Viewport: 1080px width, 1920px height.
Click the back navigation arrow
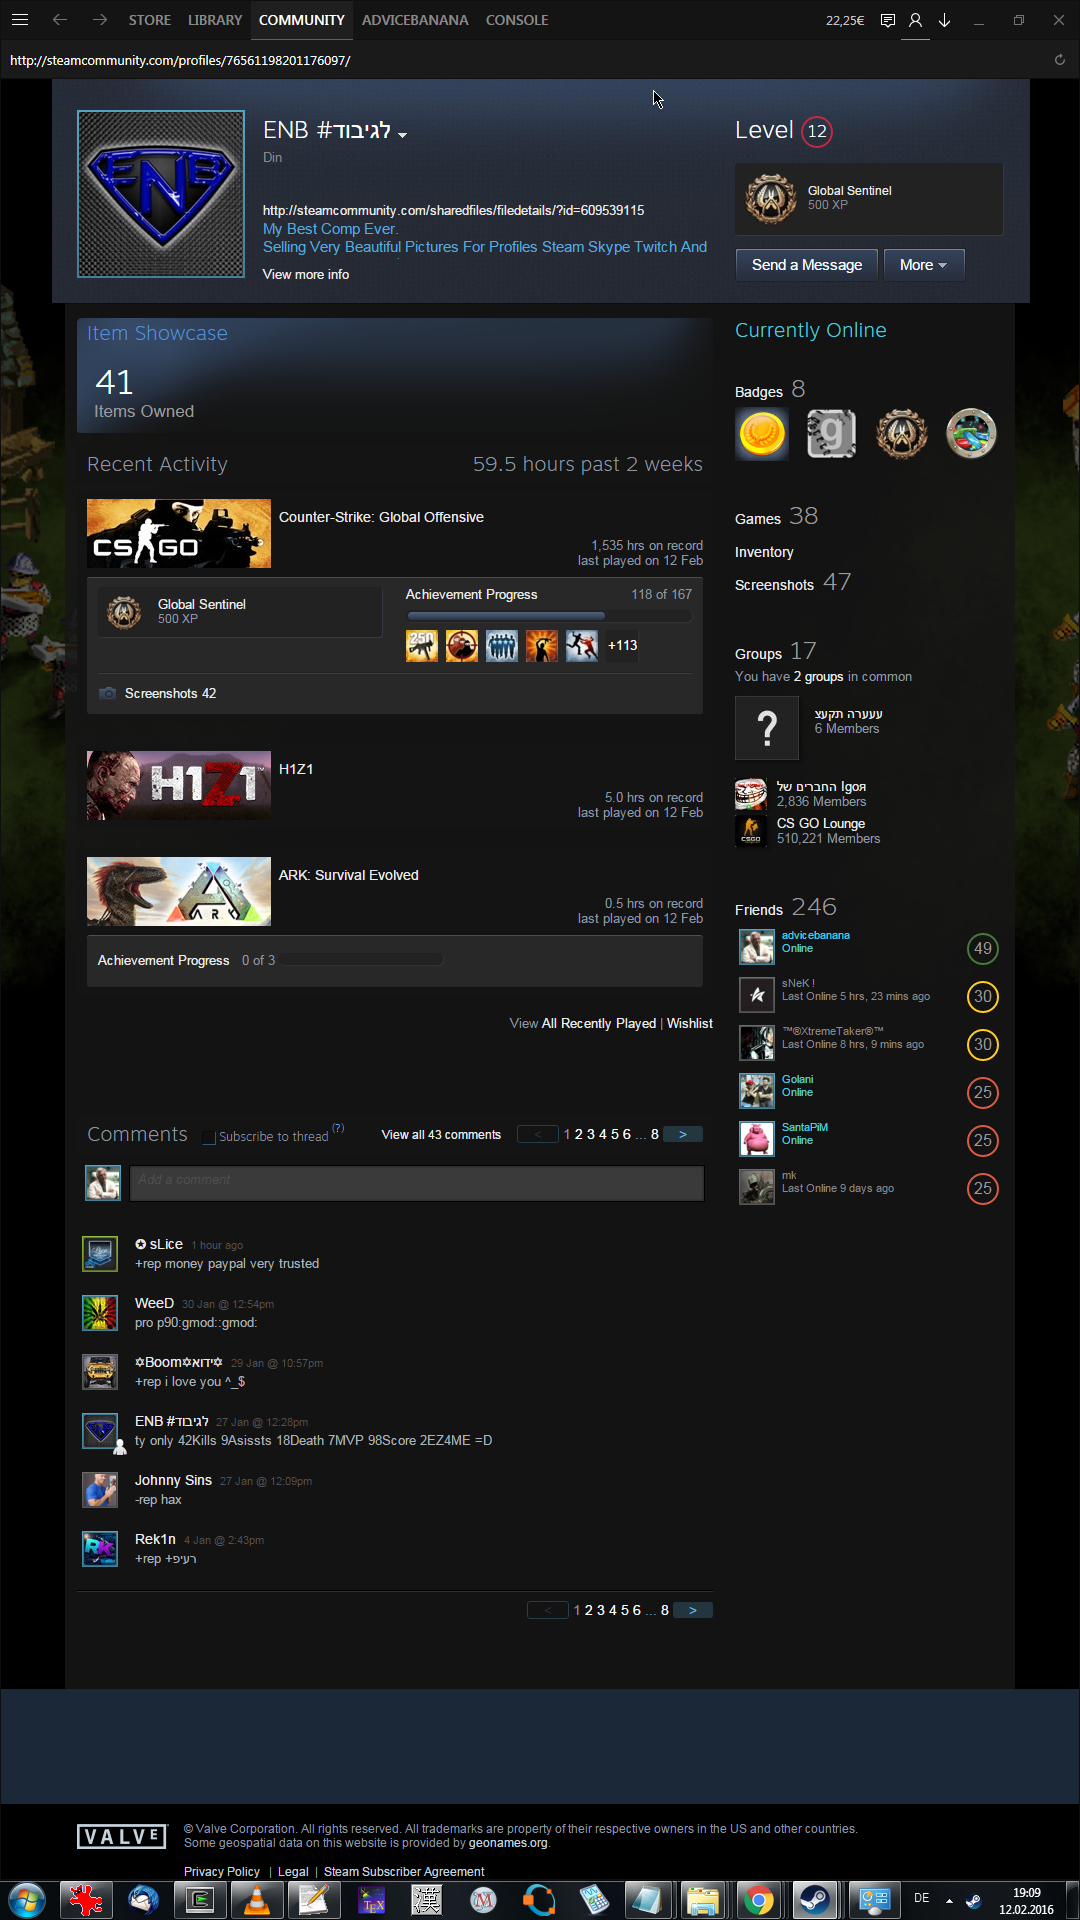click(x=60, y=20)
